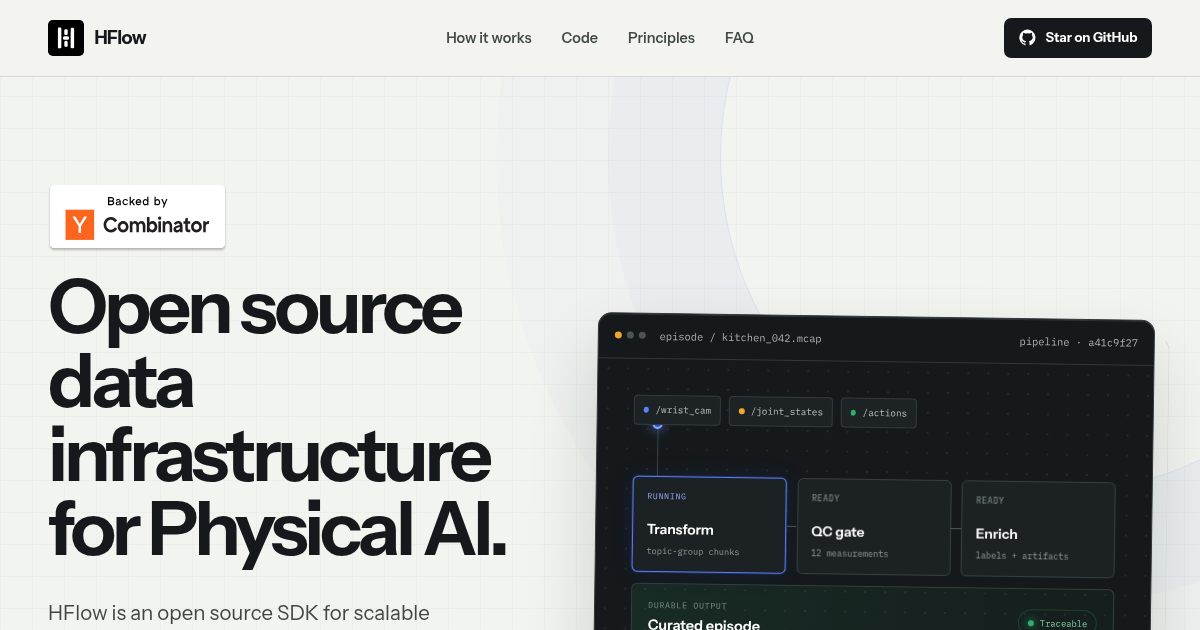Select the /actions topic chip
Screen dimensions: 1200x630
tap(879, 413)
